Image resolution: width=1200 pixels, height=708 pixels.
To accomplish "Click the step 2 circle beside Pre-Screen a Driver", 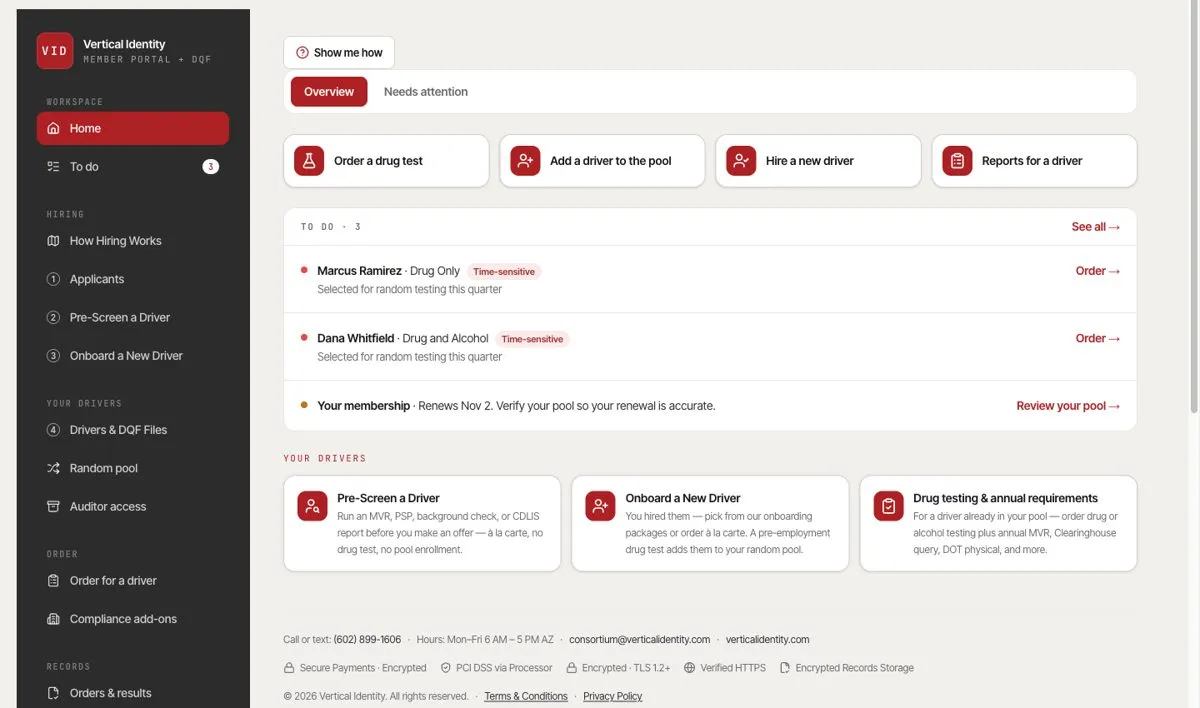I will tap(54, 318).
